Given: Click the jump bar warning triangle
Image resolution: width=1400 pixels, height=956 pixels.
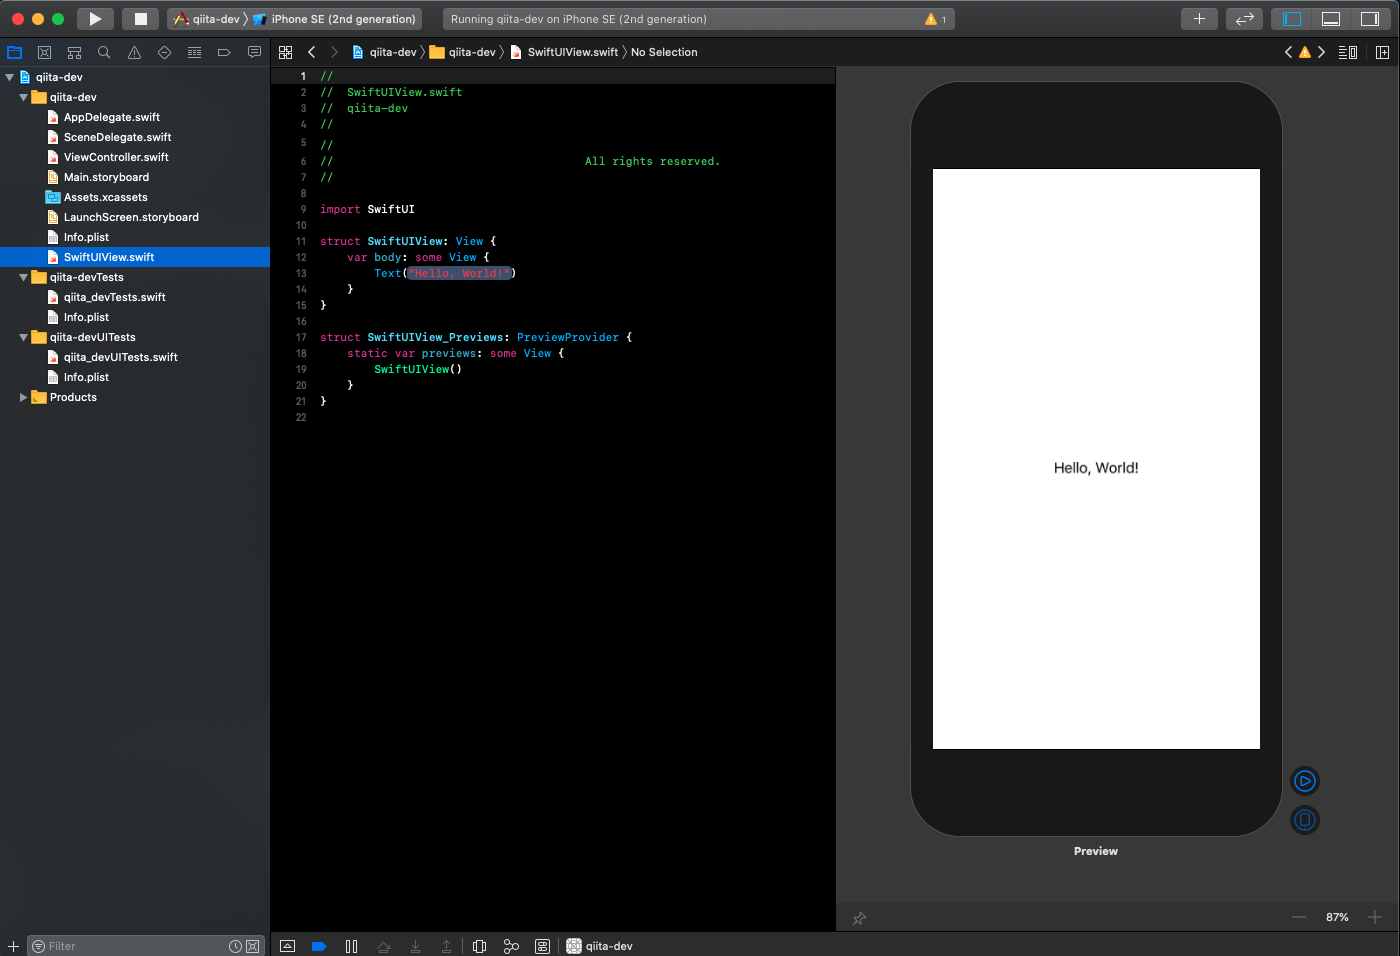Looking at the screenshot, I should (x=1305, y=52).
